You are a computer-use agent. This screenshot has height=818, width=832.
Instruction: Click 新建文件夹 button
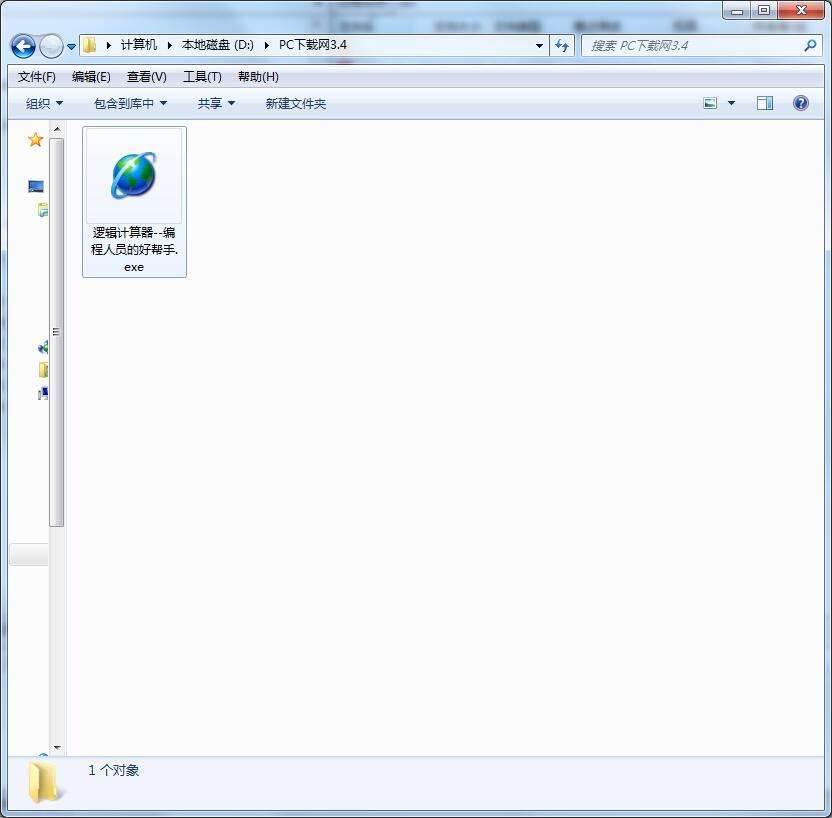[x=296, y=103]
